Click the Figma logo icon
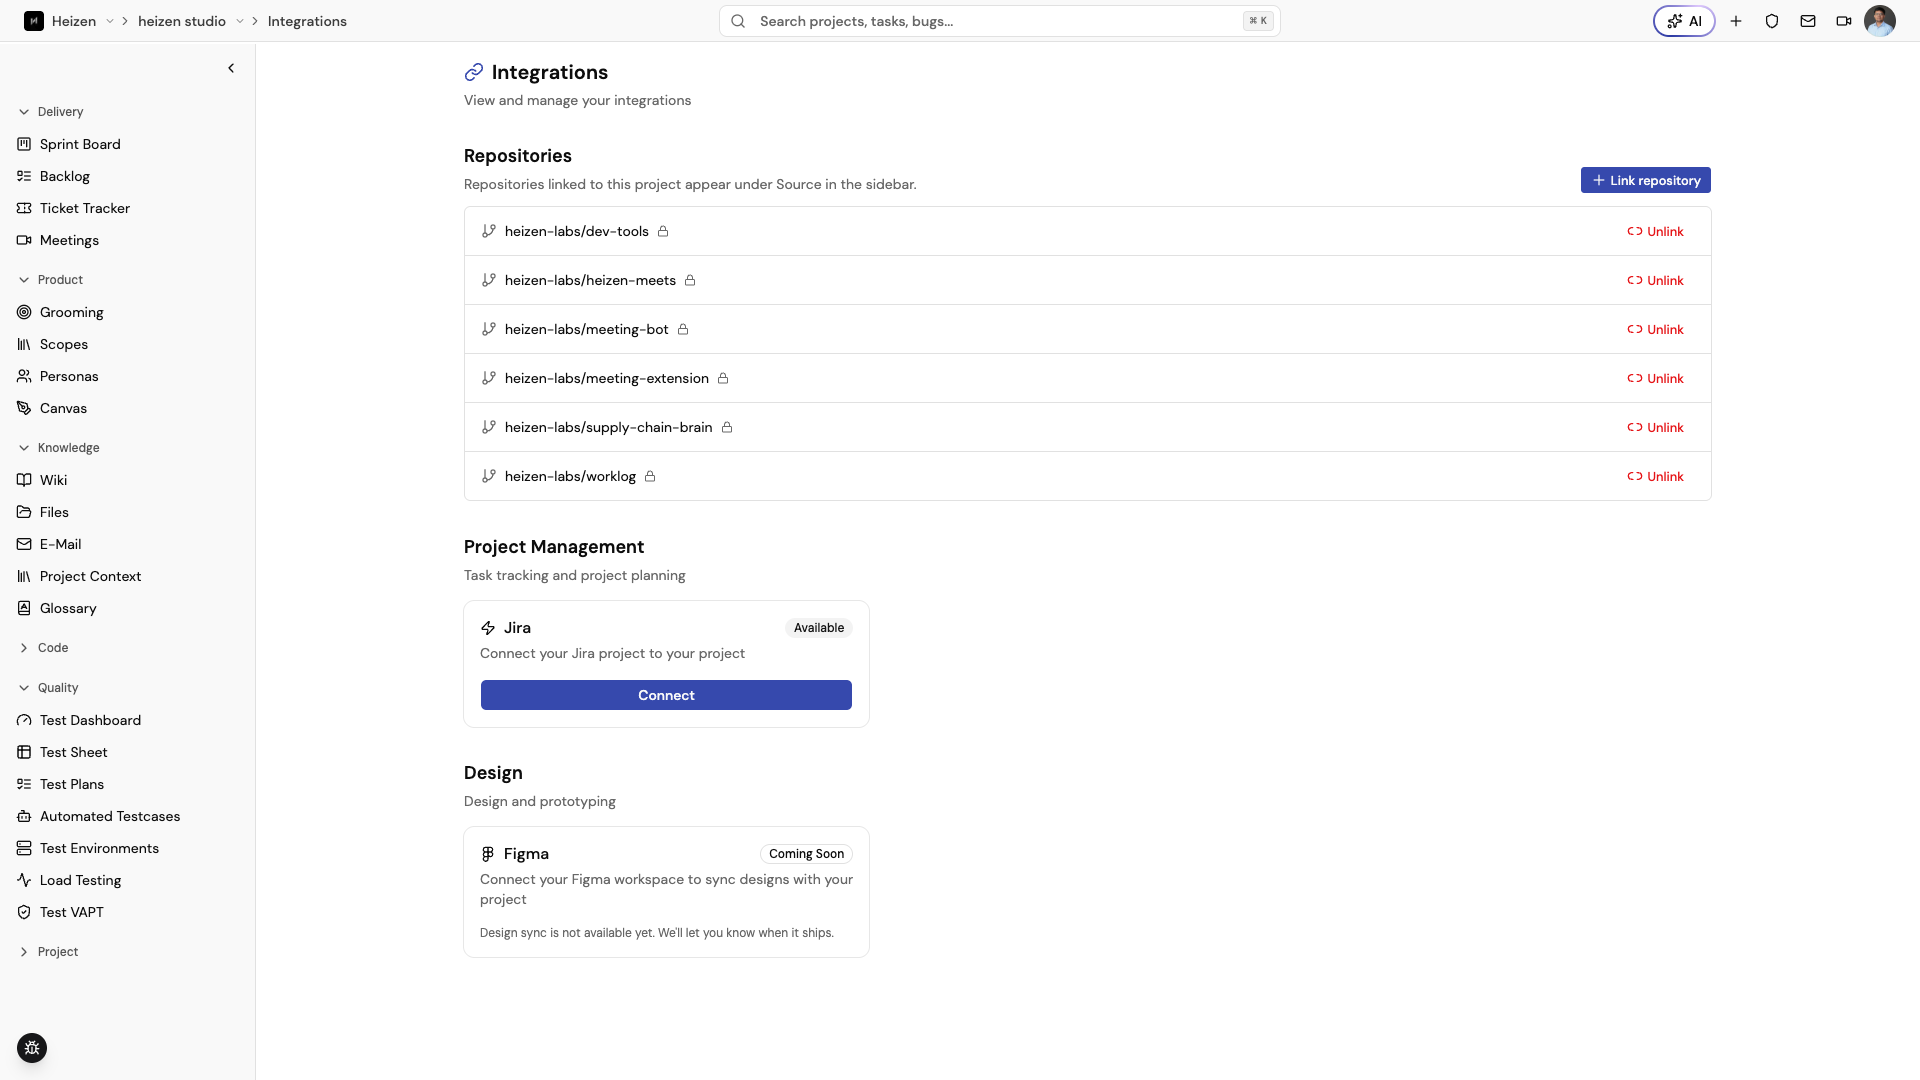The height and width of the screenshot is (1080, 1920). 488,854
